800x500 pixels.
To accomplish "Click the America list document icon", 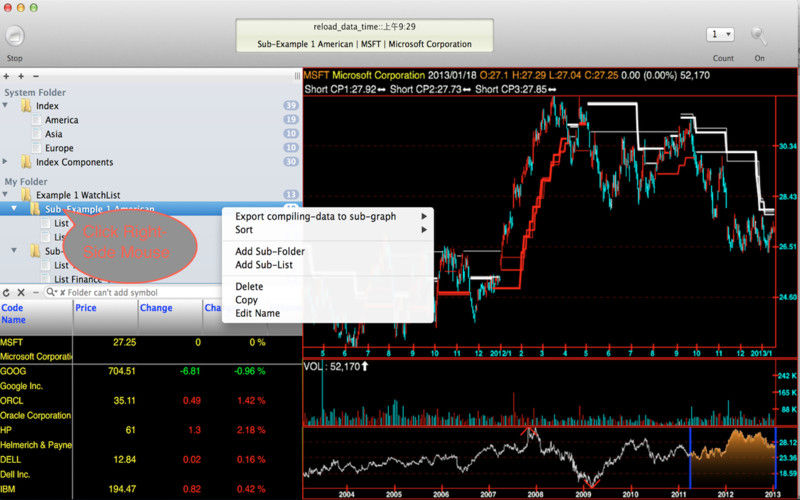I will click(37, 120).
